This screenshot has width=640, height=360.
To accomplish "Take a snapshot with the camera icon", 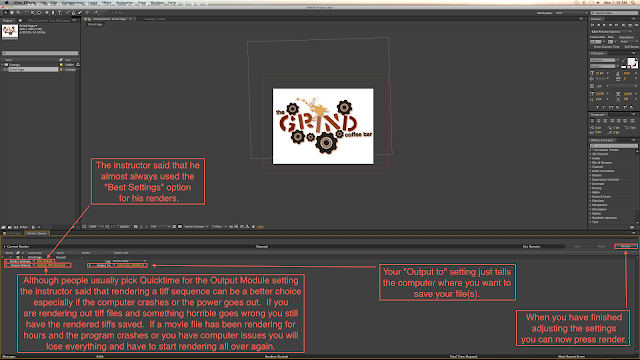I will pyautogui.click(x=136, y=227).
